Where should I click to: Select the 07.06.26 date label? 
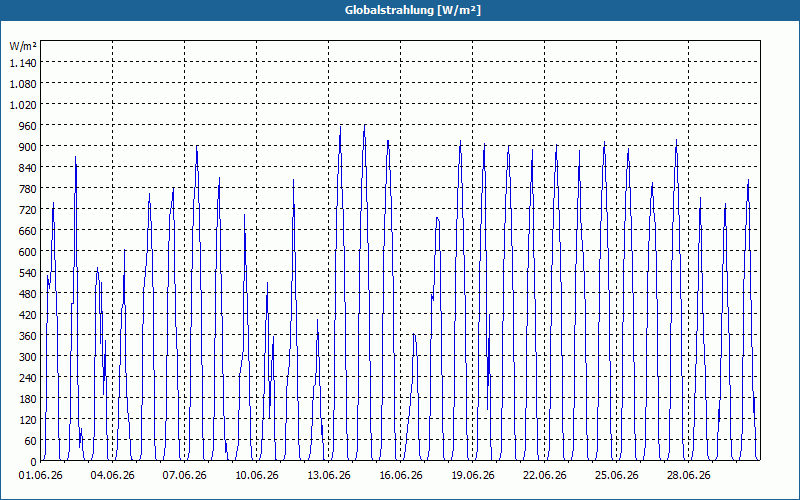(185, 476)
